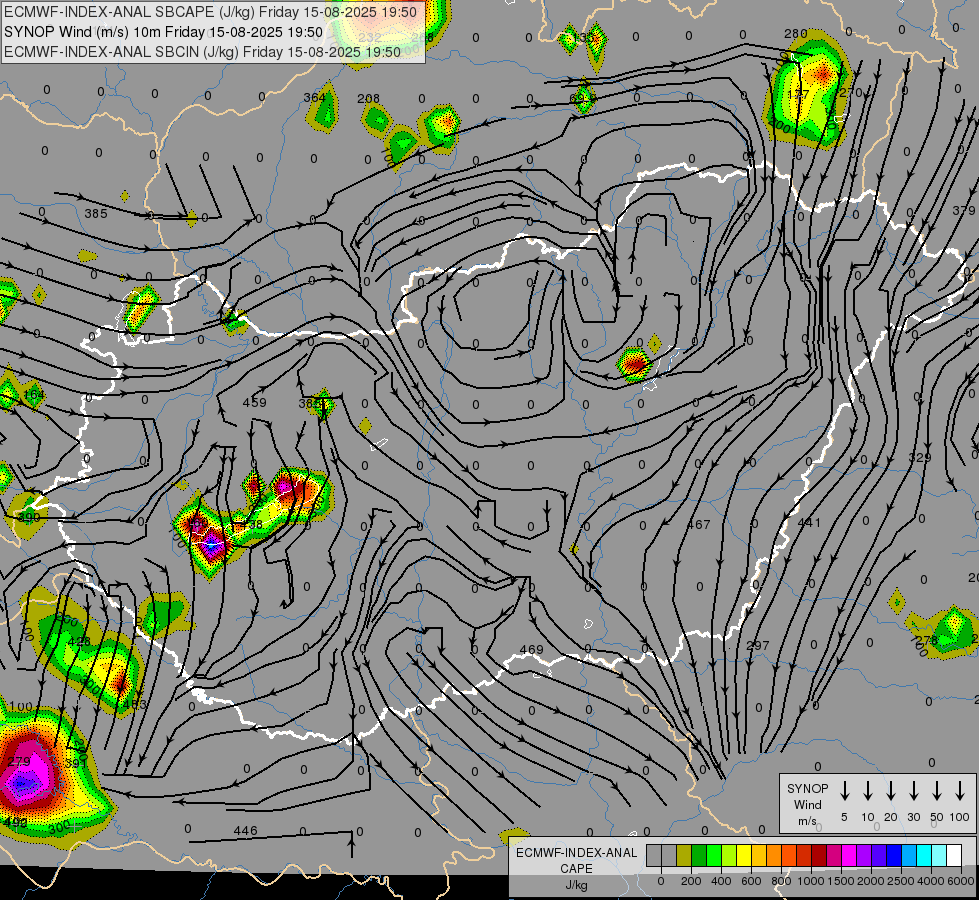
Task: Click the map value 364
Action: coord(314,97)
